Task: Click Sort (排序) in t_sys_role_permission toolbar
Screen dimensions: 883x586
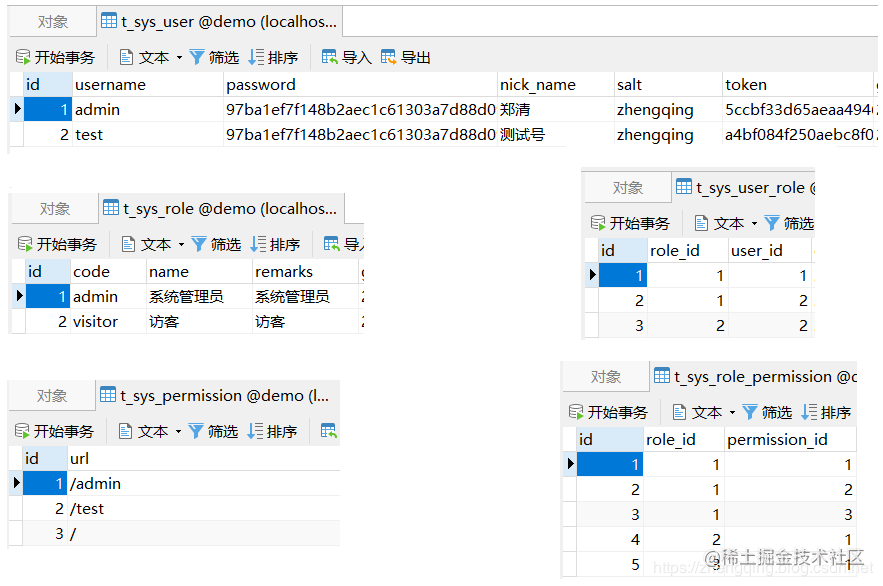Action: point(827,413)
